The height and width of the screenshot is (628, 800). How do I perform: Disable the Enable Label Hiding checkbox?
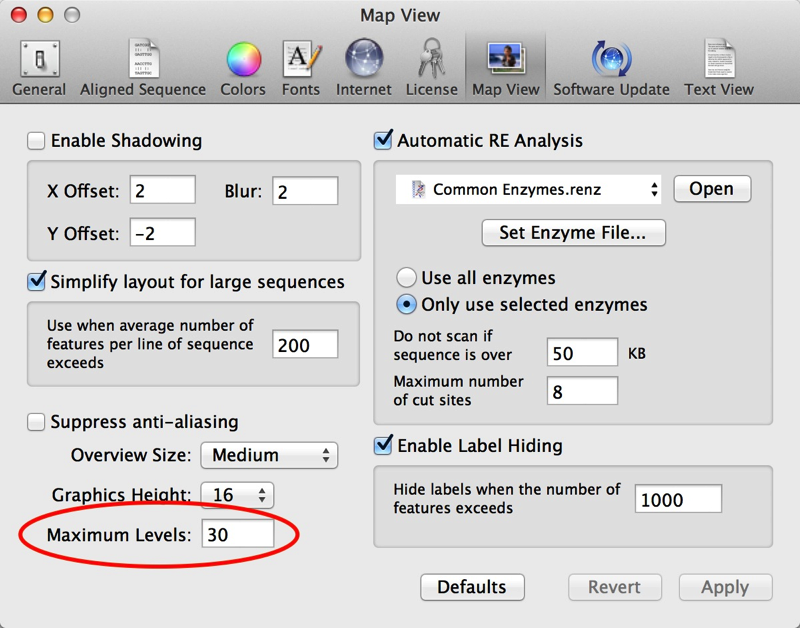pos(383,445)
